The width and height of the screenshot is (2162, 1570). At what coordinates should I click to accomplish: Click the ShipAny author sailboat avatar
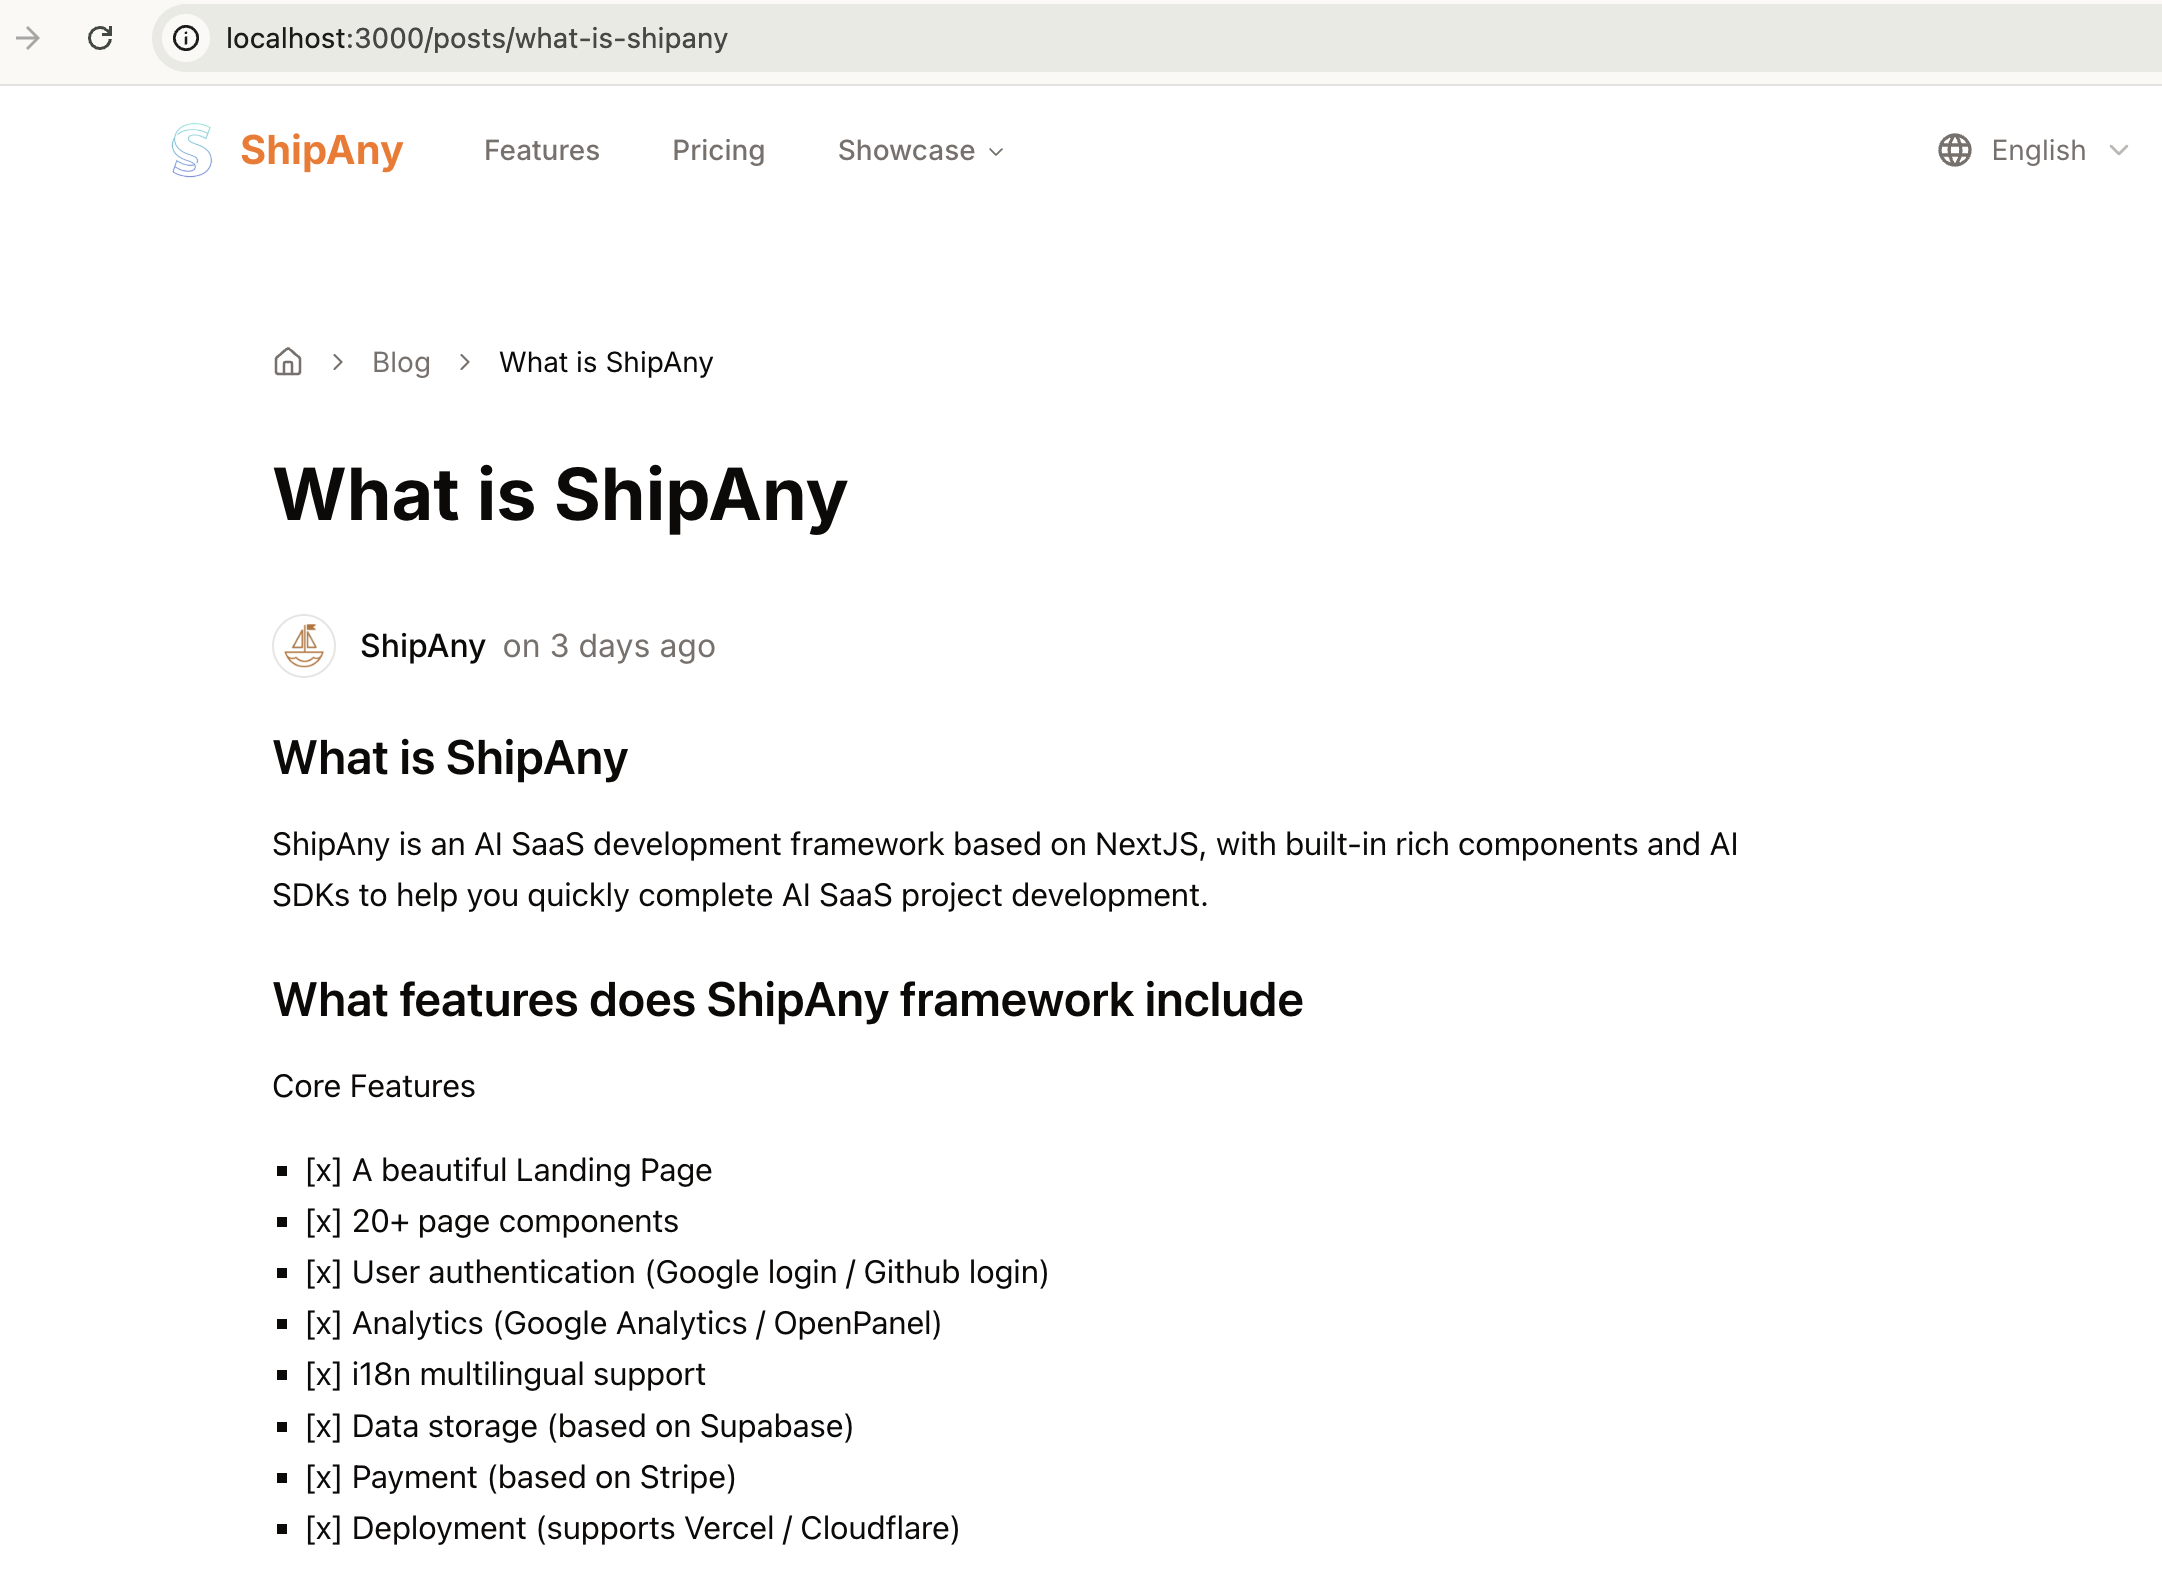(x=304, y=646)
